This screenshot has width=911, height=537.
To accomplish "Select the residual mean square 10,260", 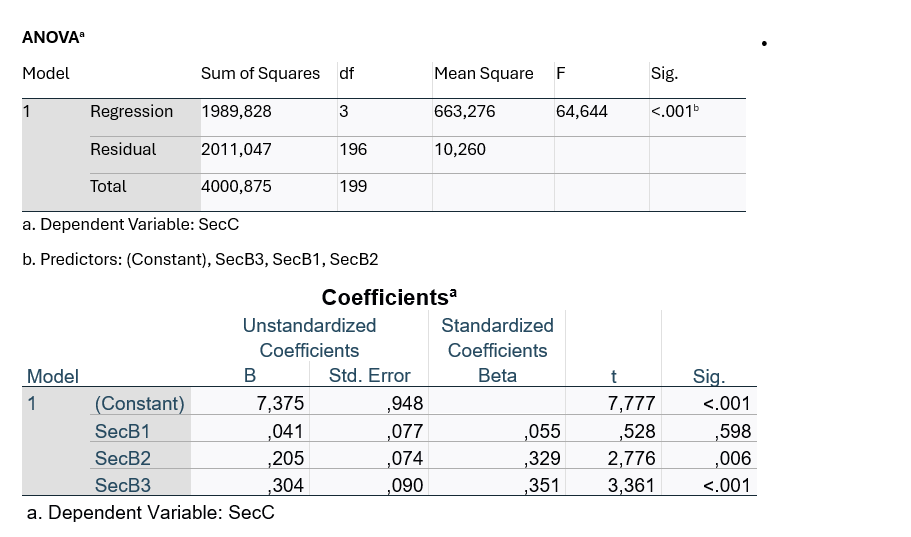I will tap(459, 149).
